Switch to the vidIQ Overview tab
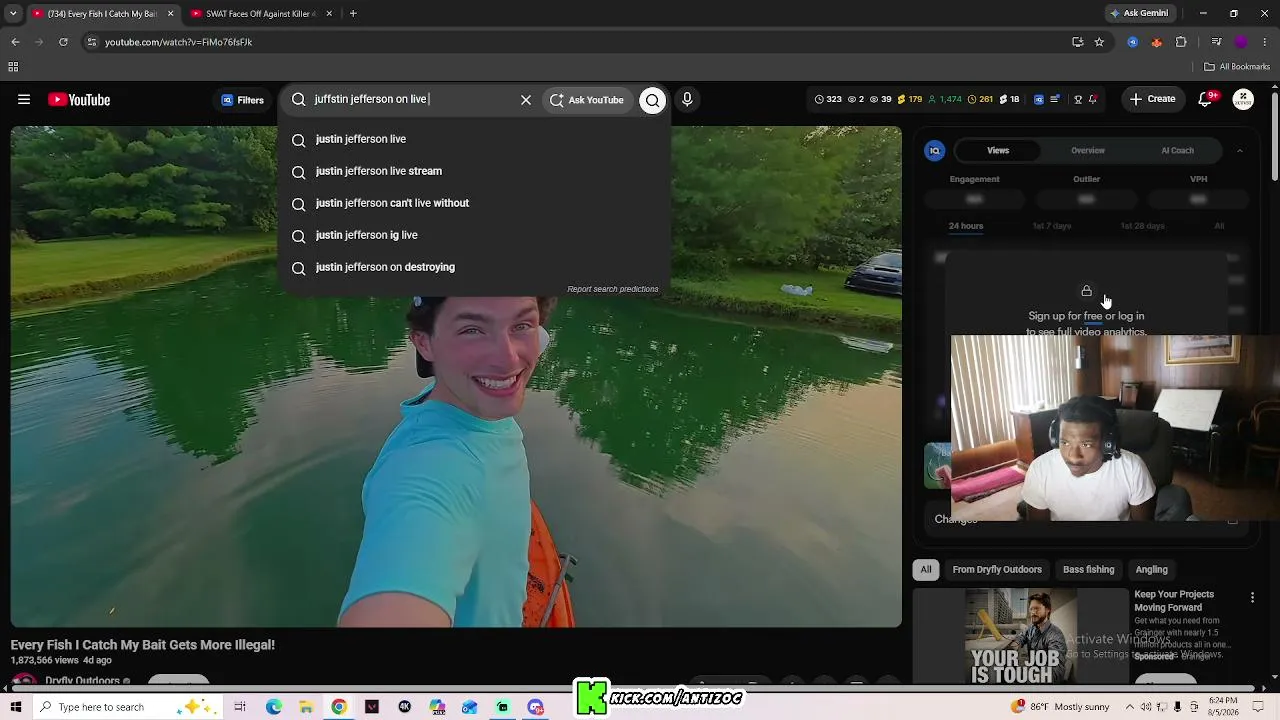This screenshot has width=1280, height=720. point(1088,151)
